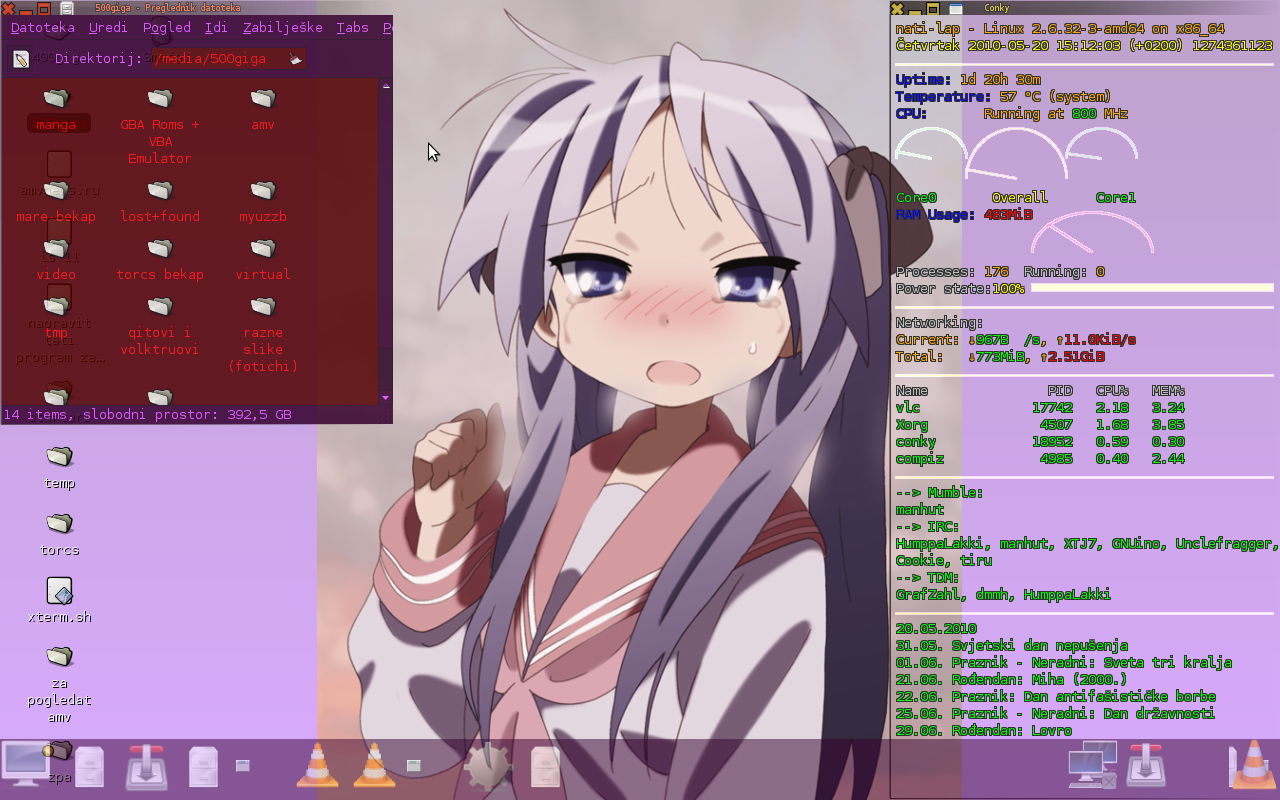Toggle path edit mode with pencil icon
The image size is (1280, 800).
click(21, 59)
